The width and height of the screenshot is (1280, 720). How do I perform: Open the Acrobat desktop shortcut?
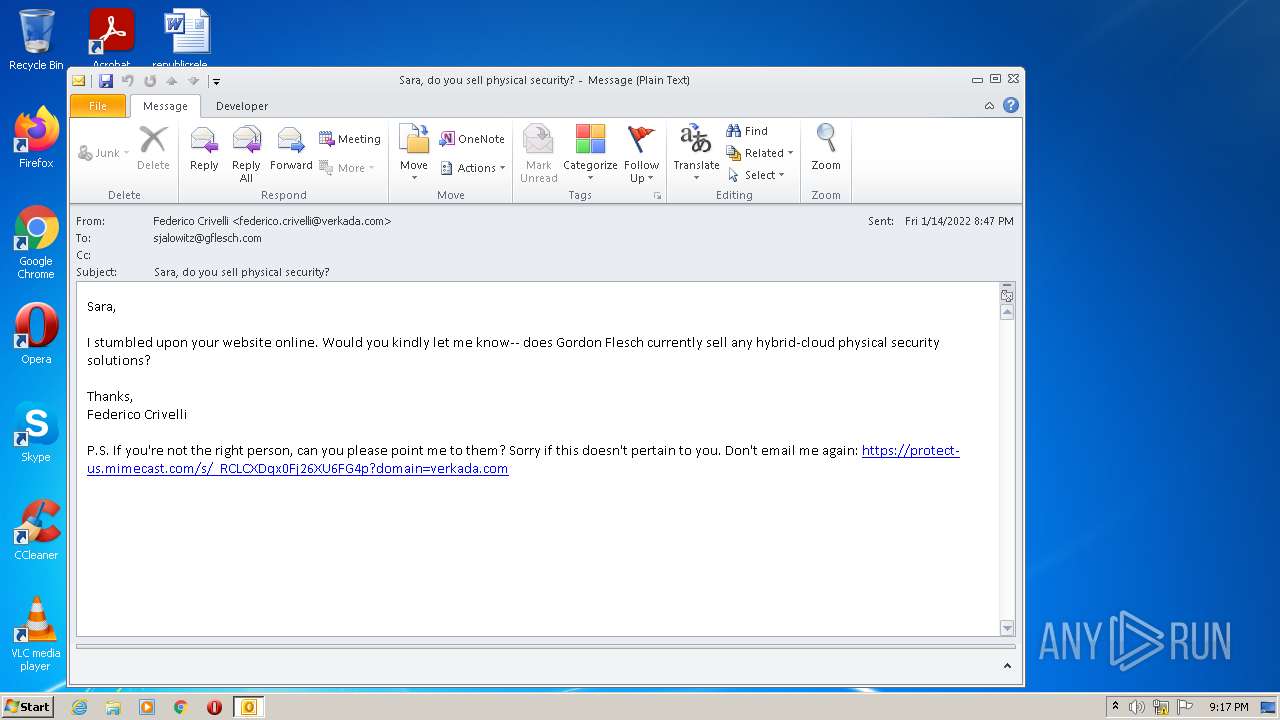(112, 38)
